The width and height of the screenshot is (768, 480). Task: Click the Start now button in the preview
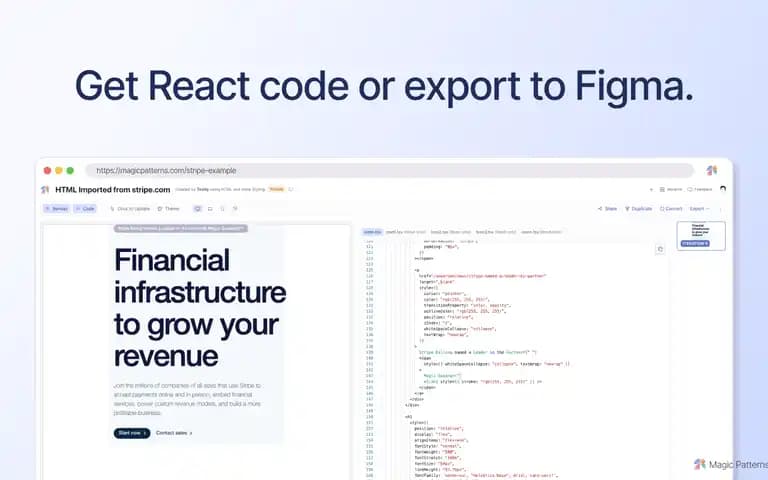[132, 433]
